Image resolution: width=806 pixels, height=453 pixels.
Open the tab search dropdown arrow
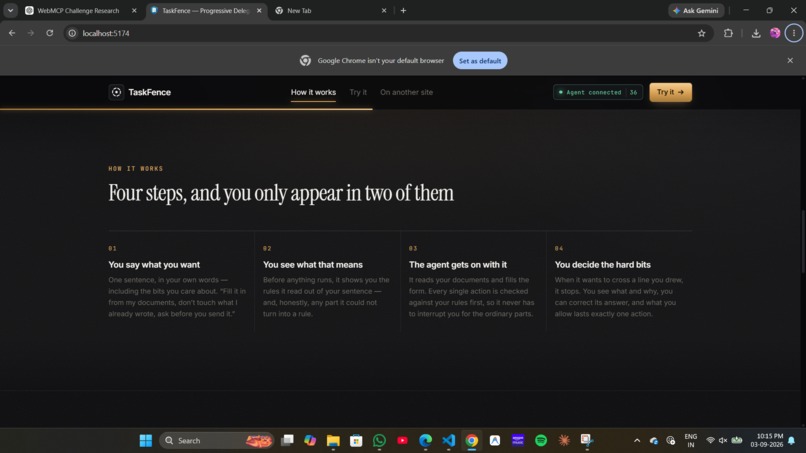coord(10,10)
